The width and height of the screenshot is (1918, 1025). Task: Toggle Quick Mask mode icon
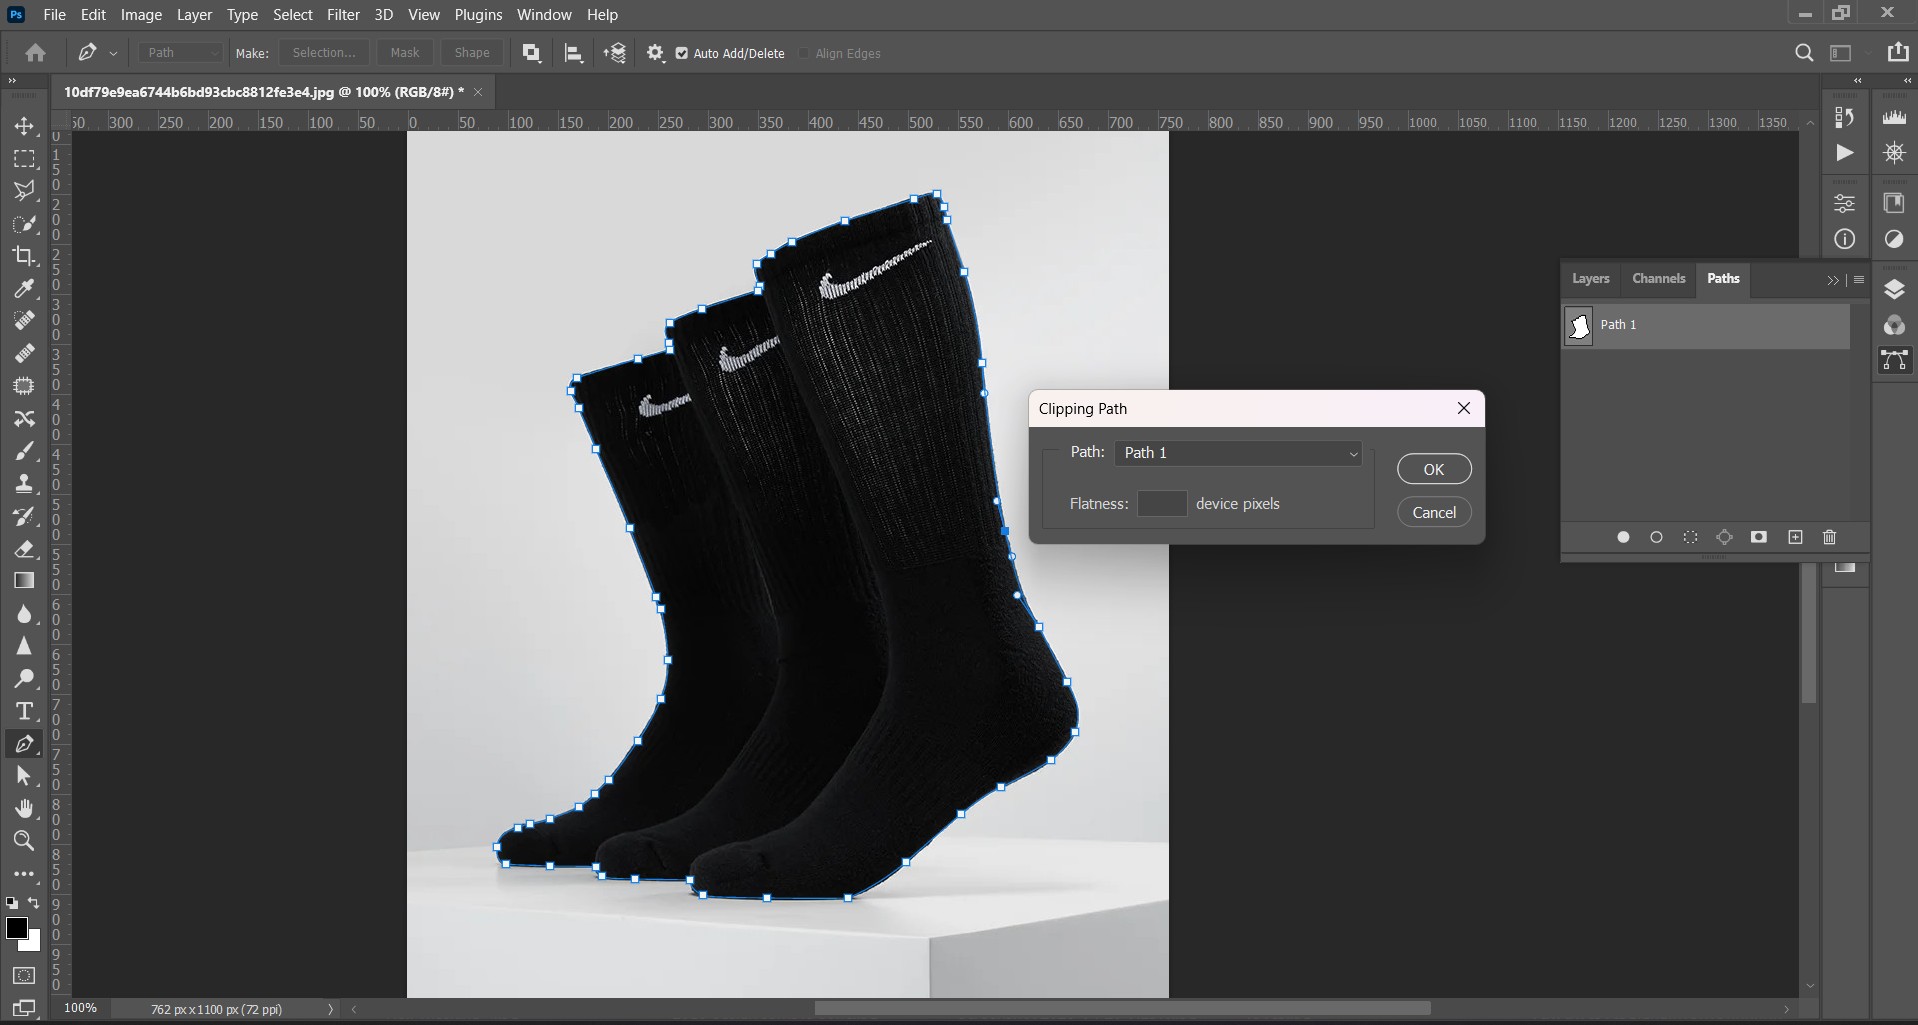[x=24, y=976]
